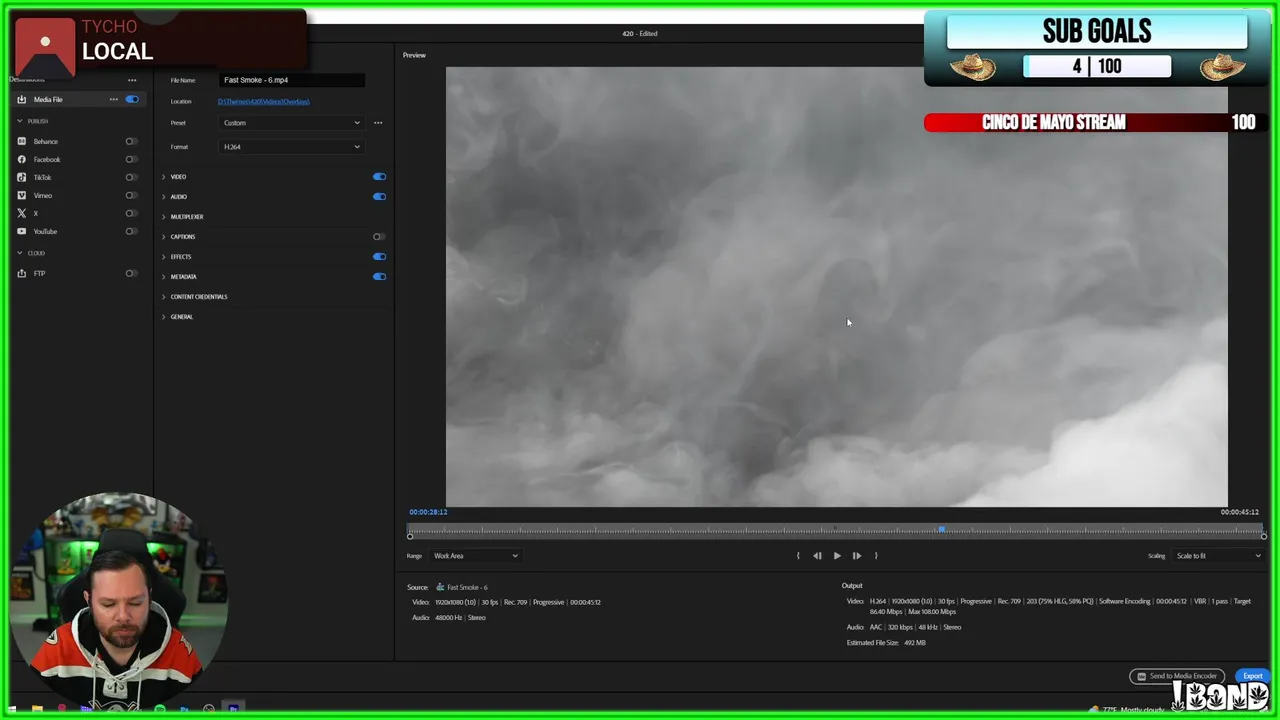Click the preview timeline scrub bar
The height and width of the screenshot is (720, 1280).
[836, 530]
